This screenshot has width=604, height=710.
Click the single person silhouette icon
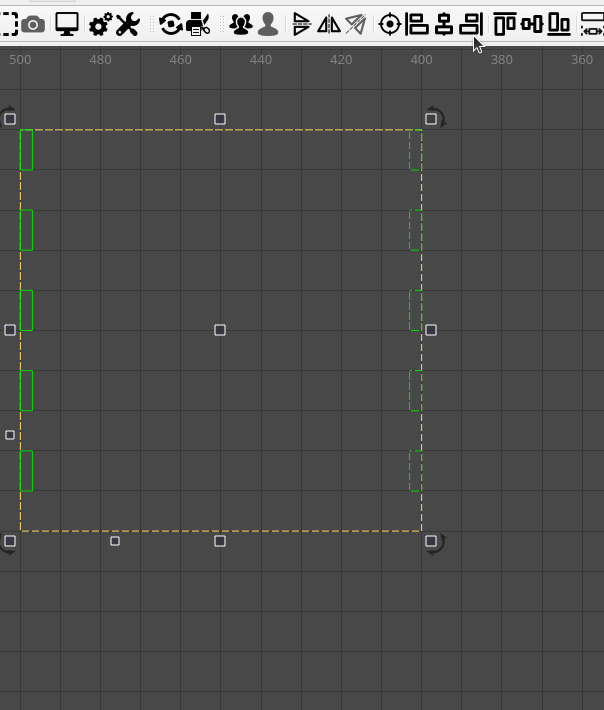[x=268, y=24]
